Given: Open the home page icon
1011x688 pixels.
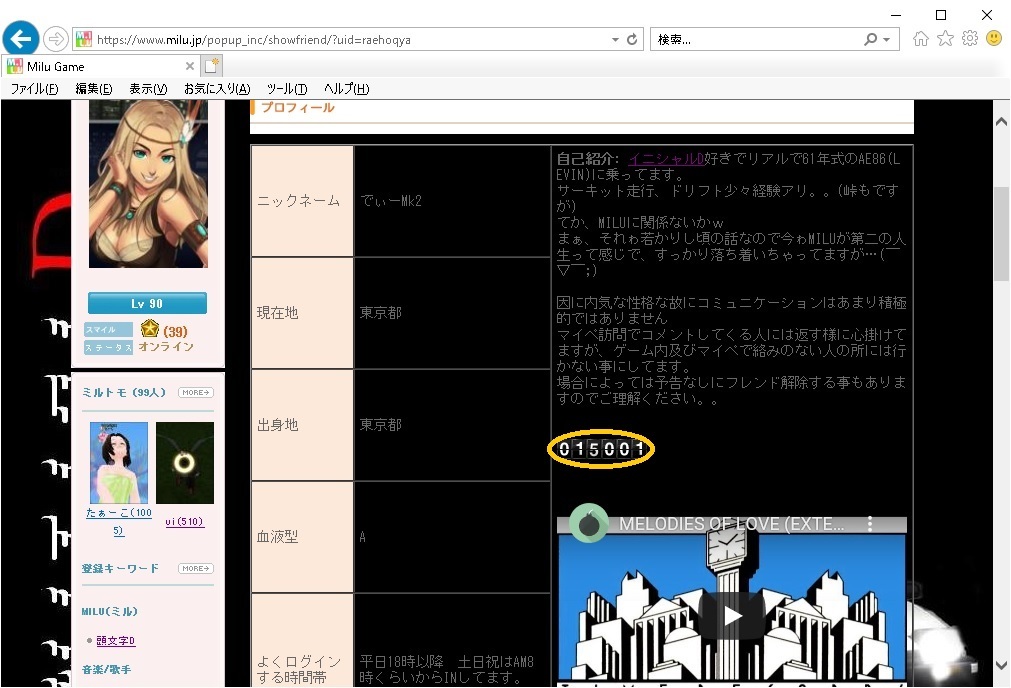Looking at the screenshot, I should (921, 39).
